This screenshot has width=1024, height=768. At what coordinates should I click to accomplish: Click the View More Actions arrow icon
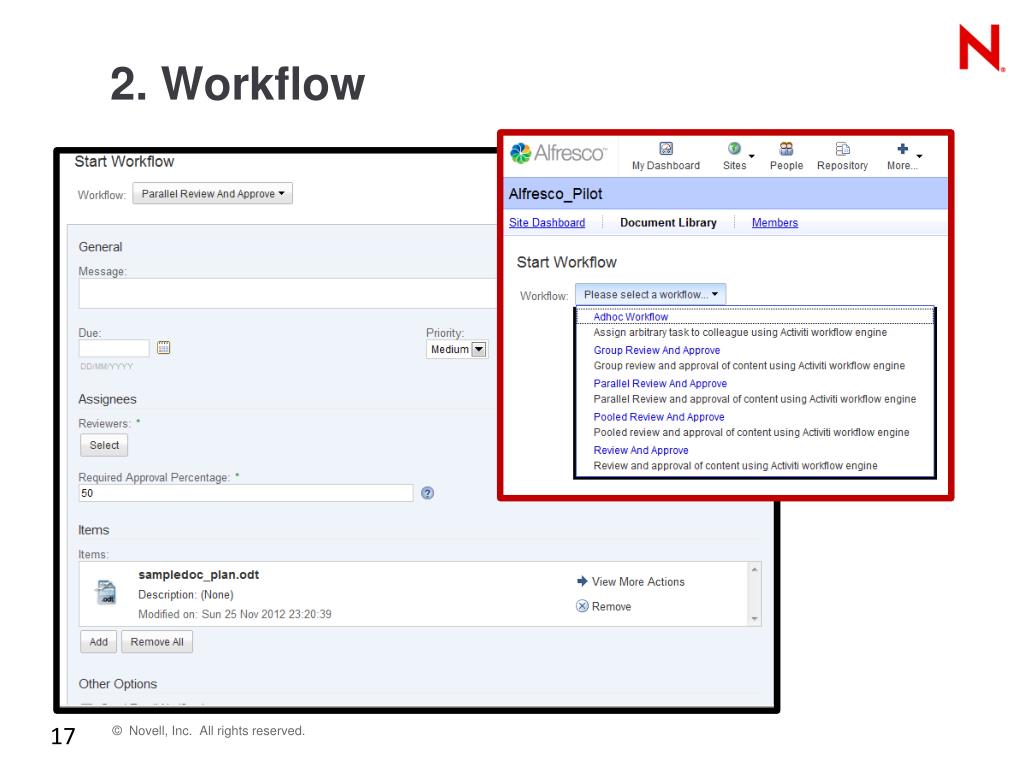coord(582,581)
